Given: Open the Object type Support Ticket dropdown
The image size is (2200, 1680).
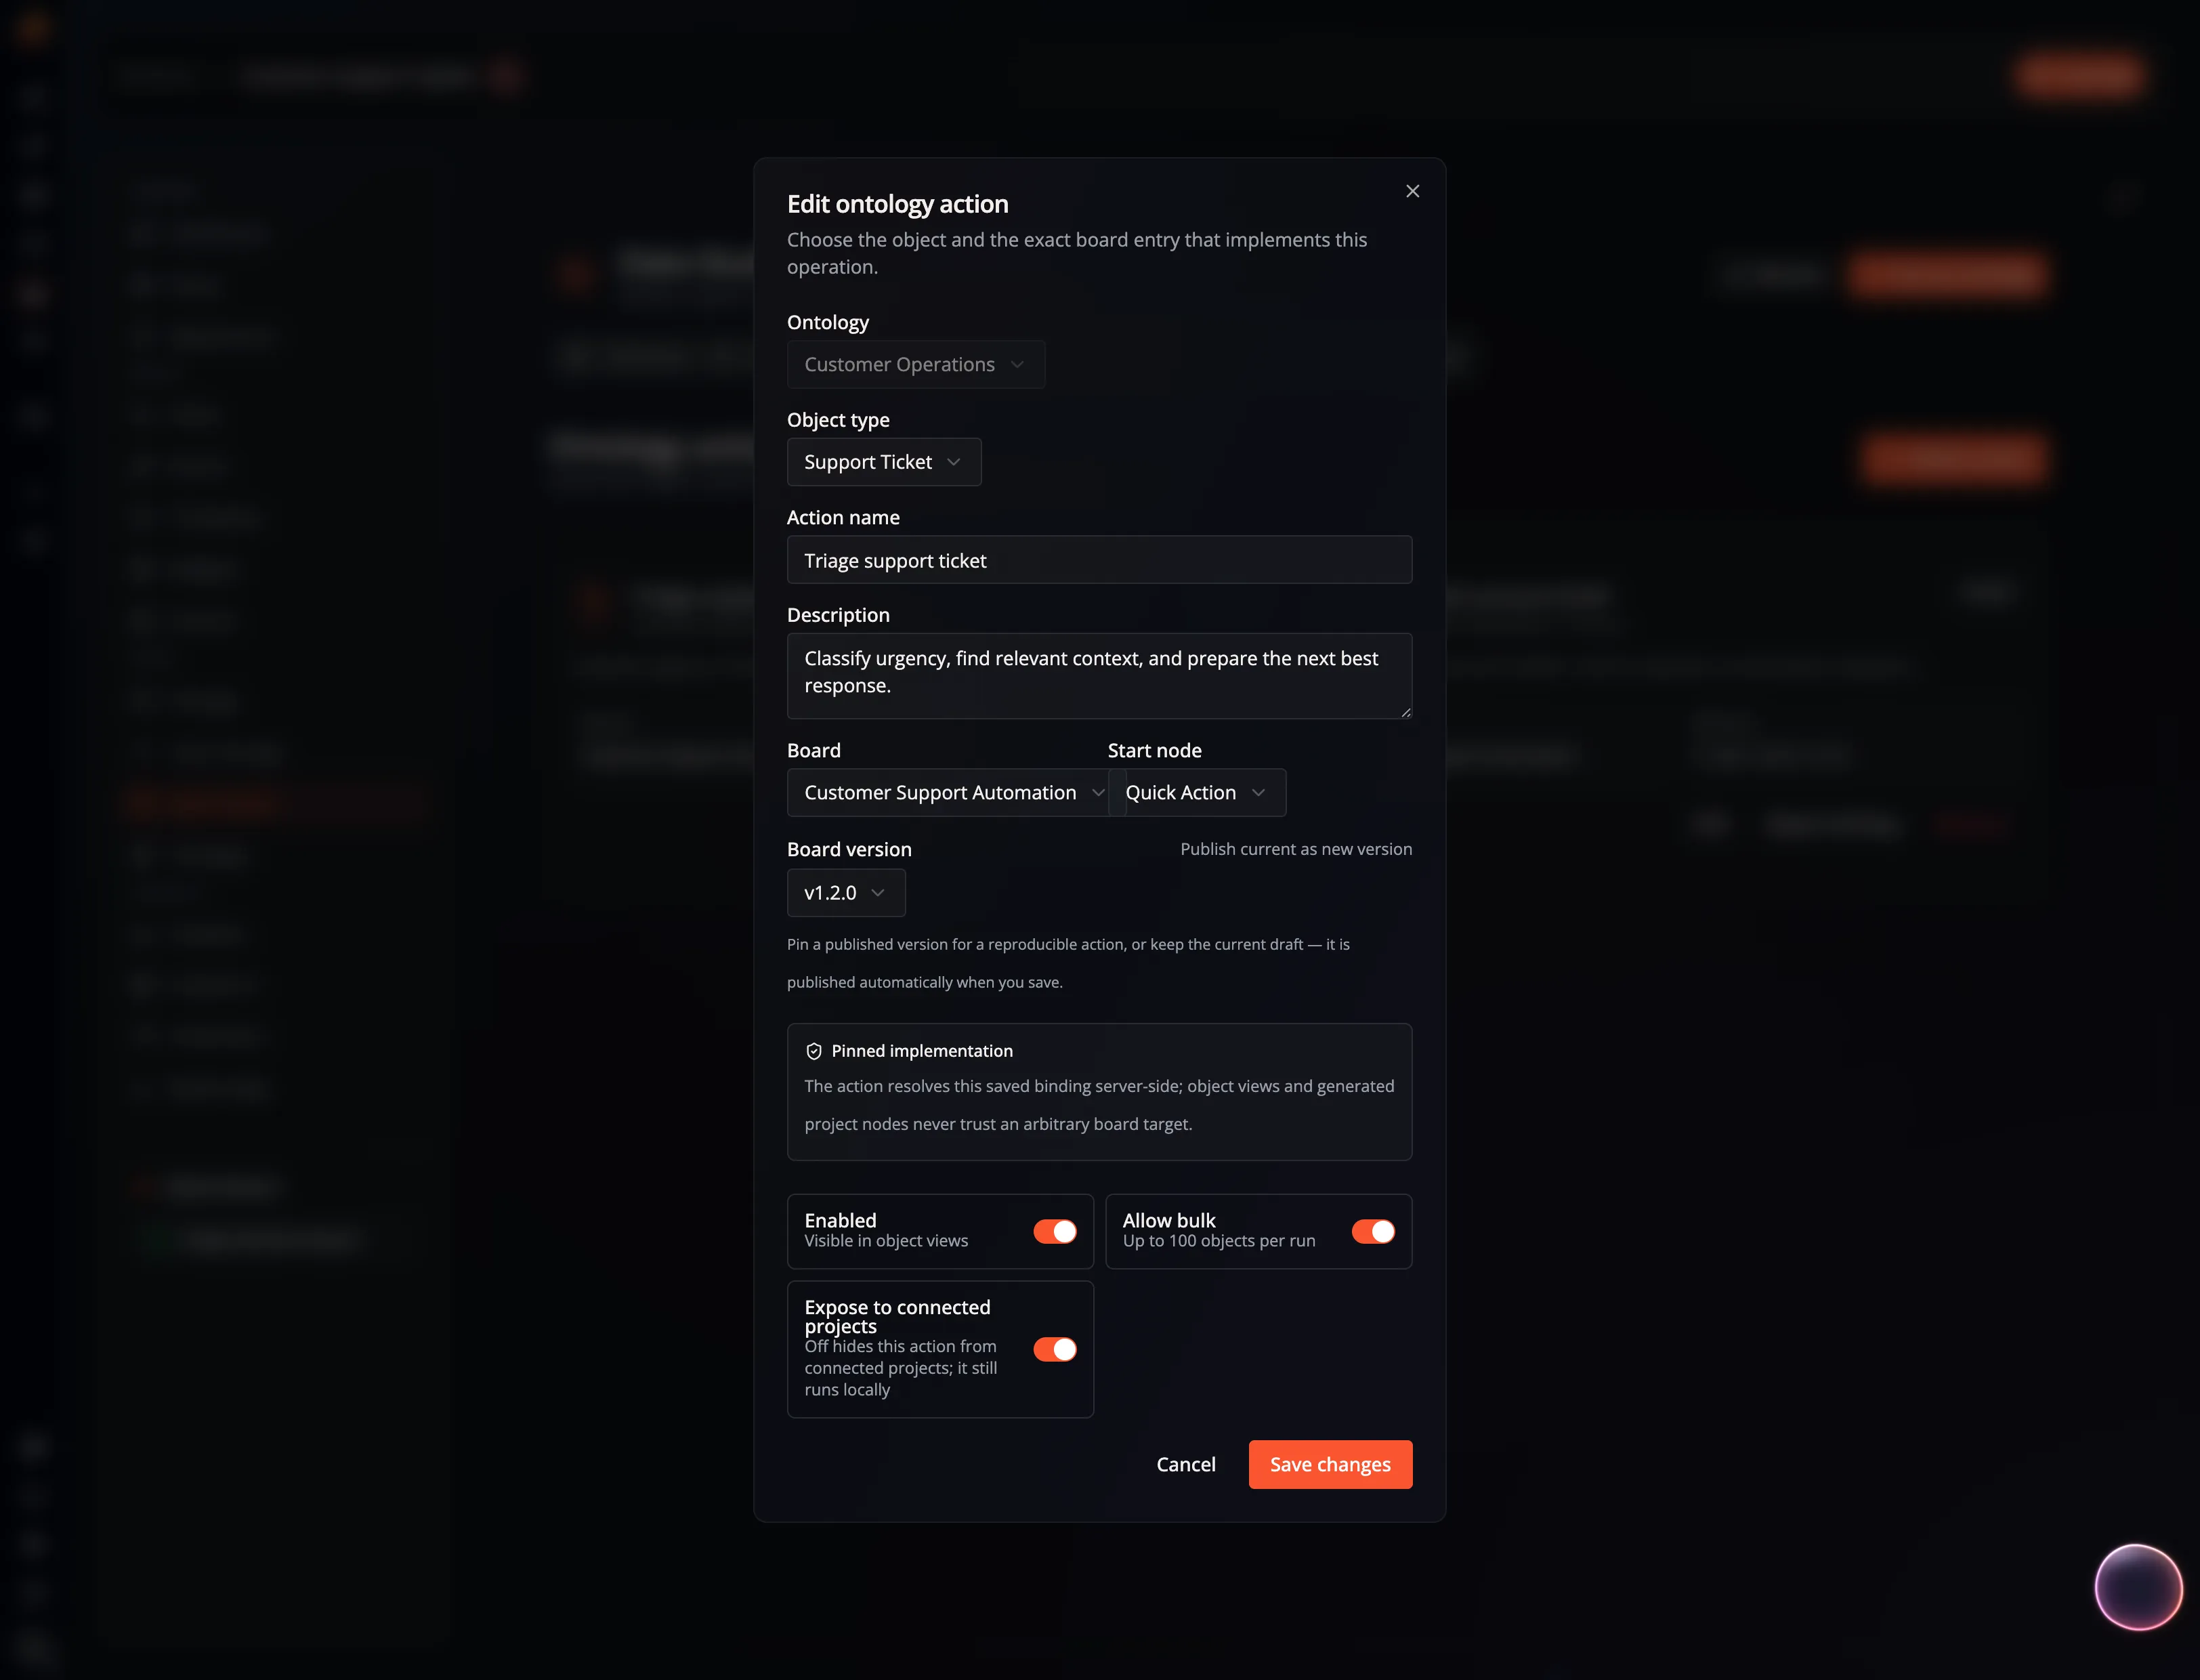Looking at the screenshot, I should 884,462.
